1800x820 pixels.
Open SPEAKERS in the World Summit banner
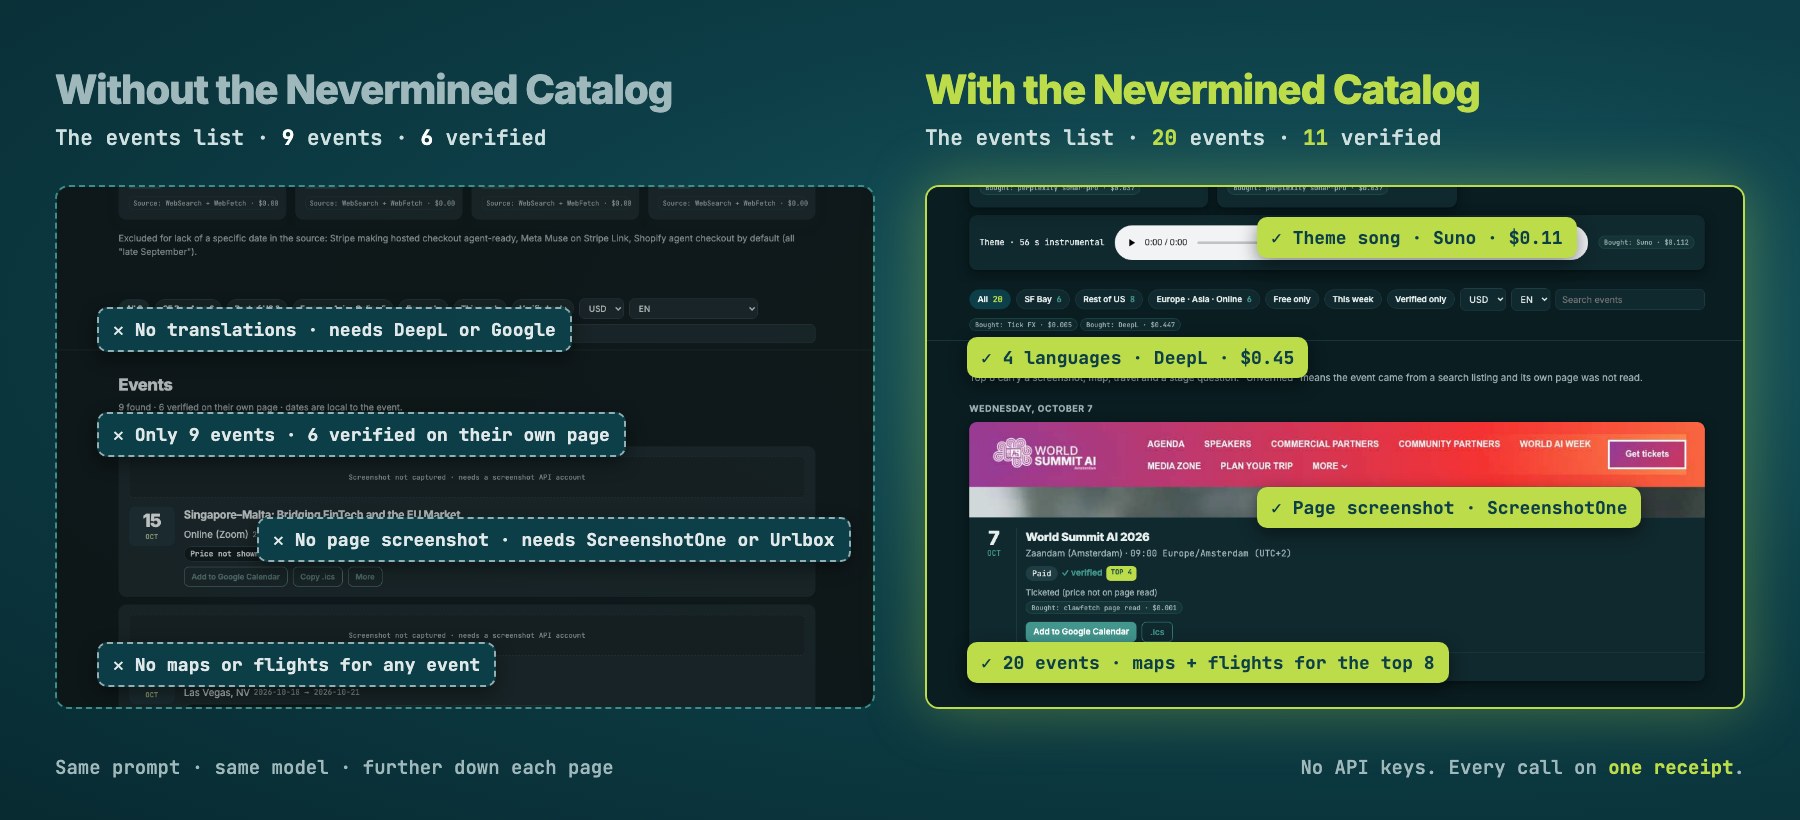[1227, 444]
